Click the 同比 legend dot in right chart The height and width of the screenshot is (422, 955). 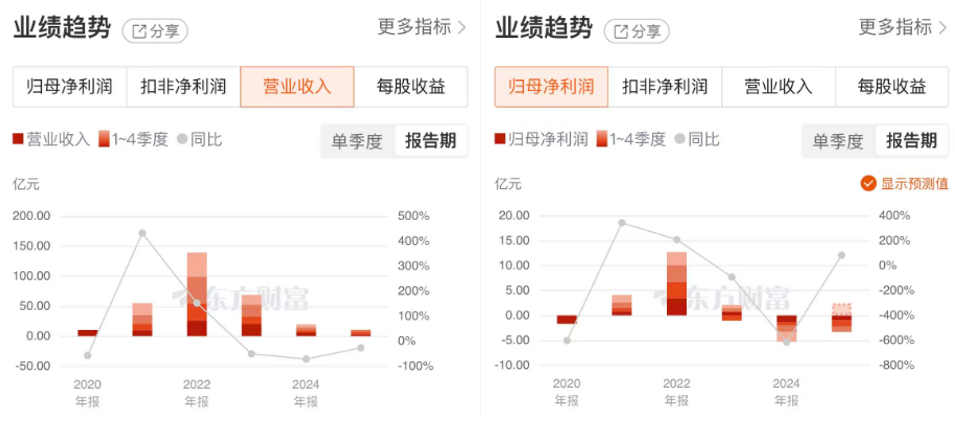click(680, 140)
